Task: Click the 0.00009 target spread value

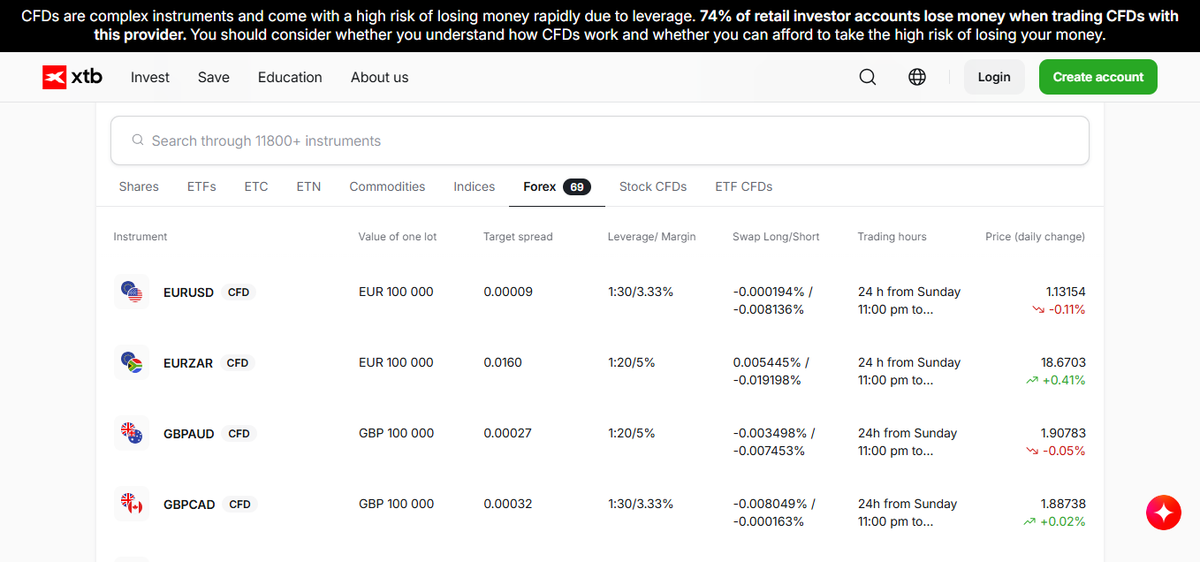Action: click(508, 292)
